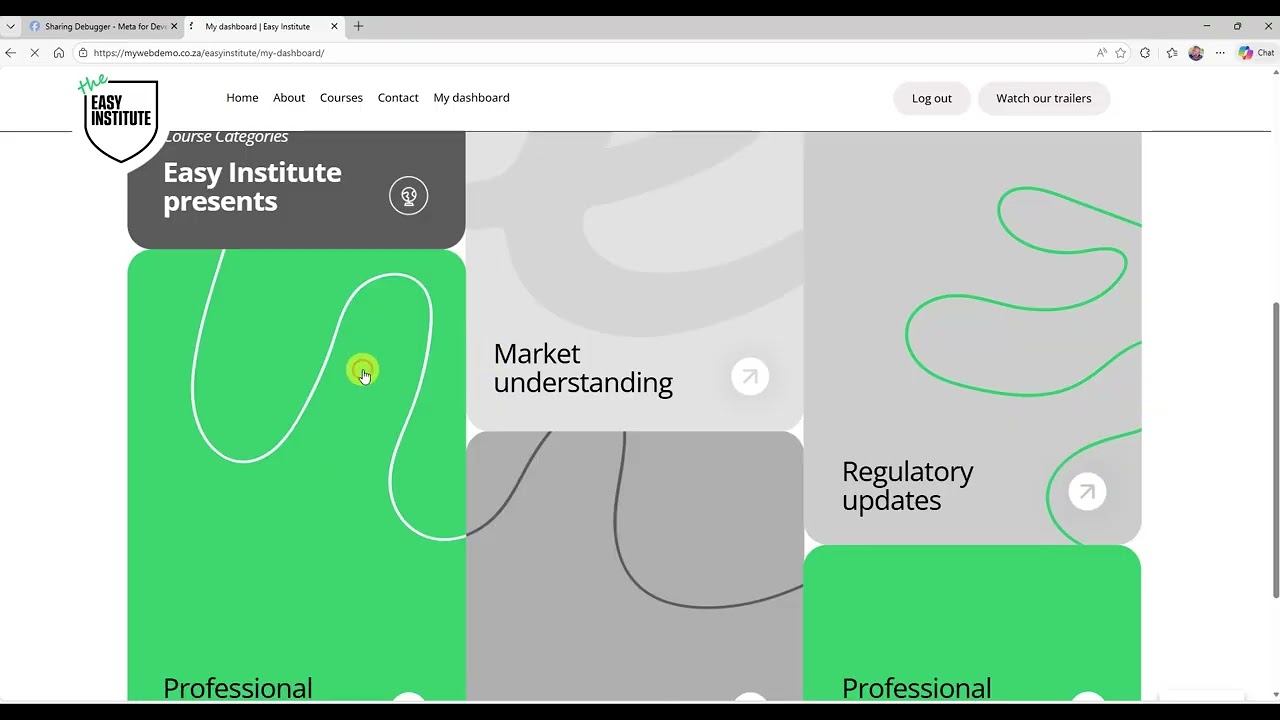The height and width of the screenshot is (720, 1280).
Task: Select the My dashboard Easy Institute tab
Action: (x=266, y=26)
